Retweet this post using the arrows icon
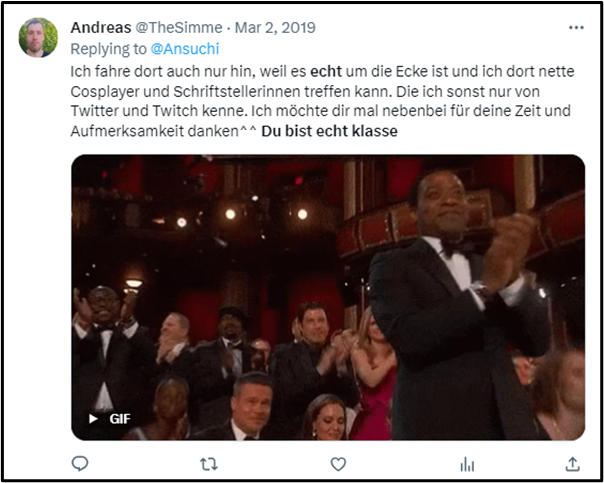The image size is (604, 483). (x=209, y=464)
